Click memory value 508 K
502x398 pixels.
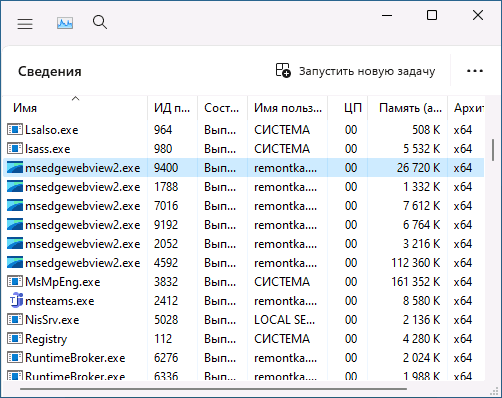426,130
